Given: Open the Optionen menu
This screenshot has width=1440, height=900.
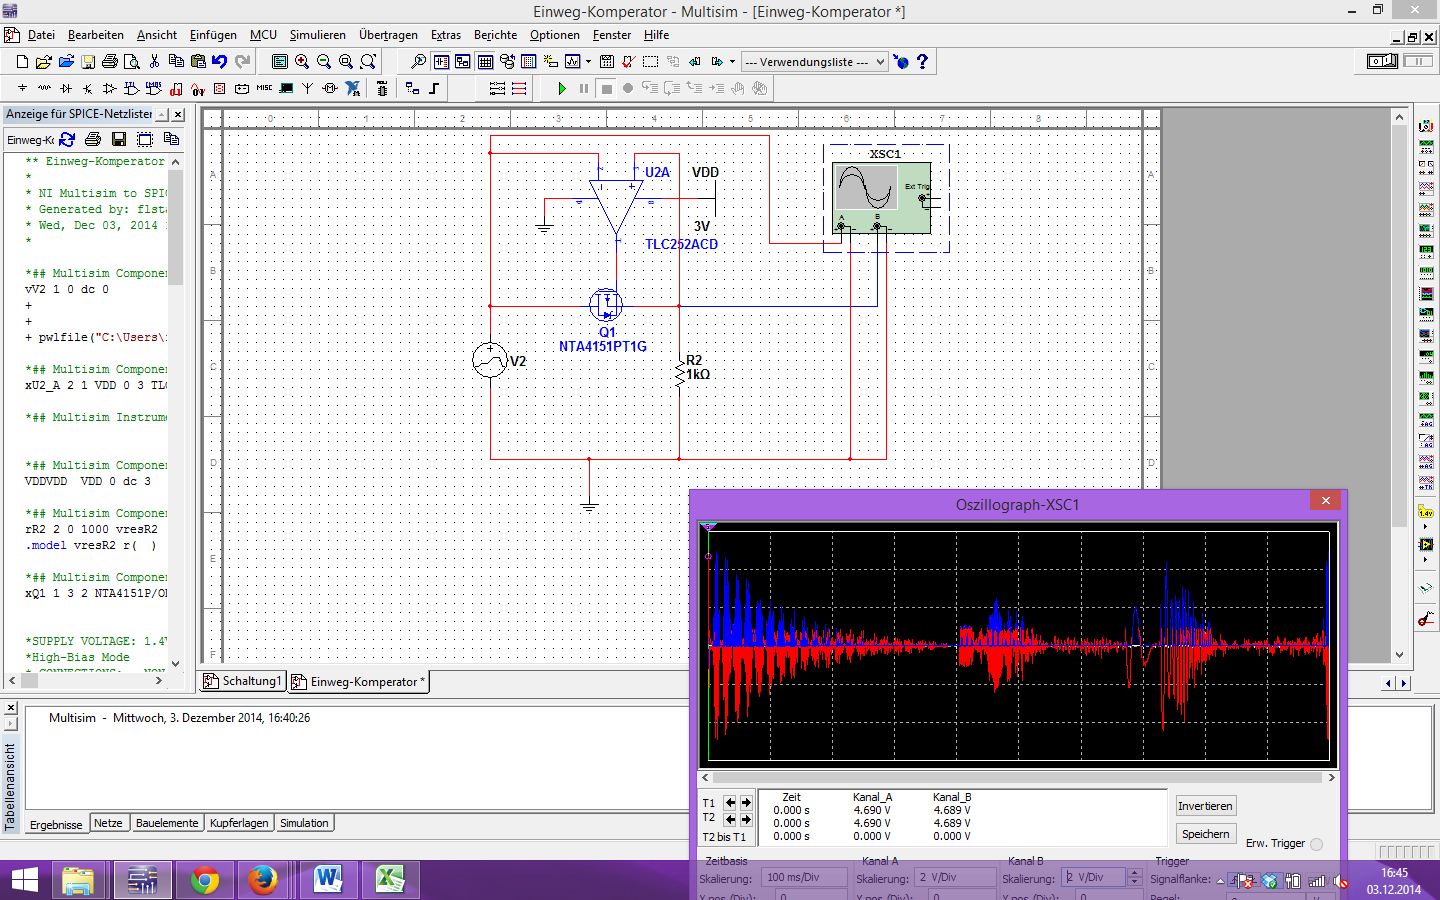Looking at the screenshot, I should click(x=555, y=35).
